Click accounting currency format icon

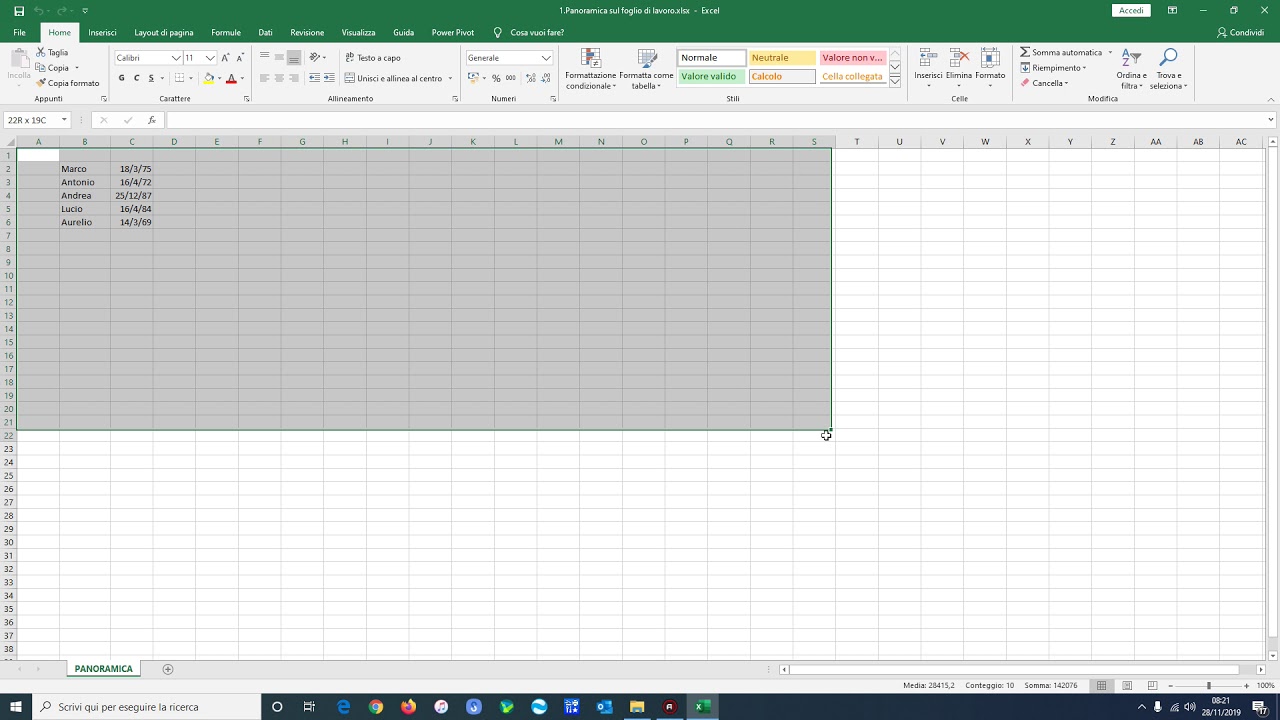[x=473, y=78]
